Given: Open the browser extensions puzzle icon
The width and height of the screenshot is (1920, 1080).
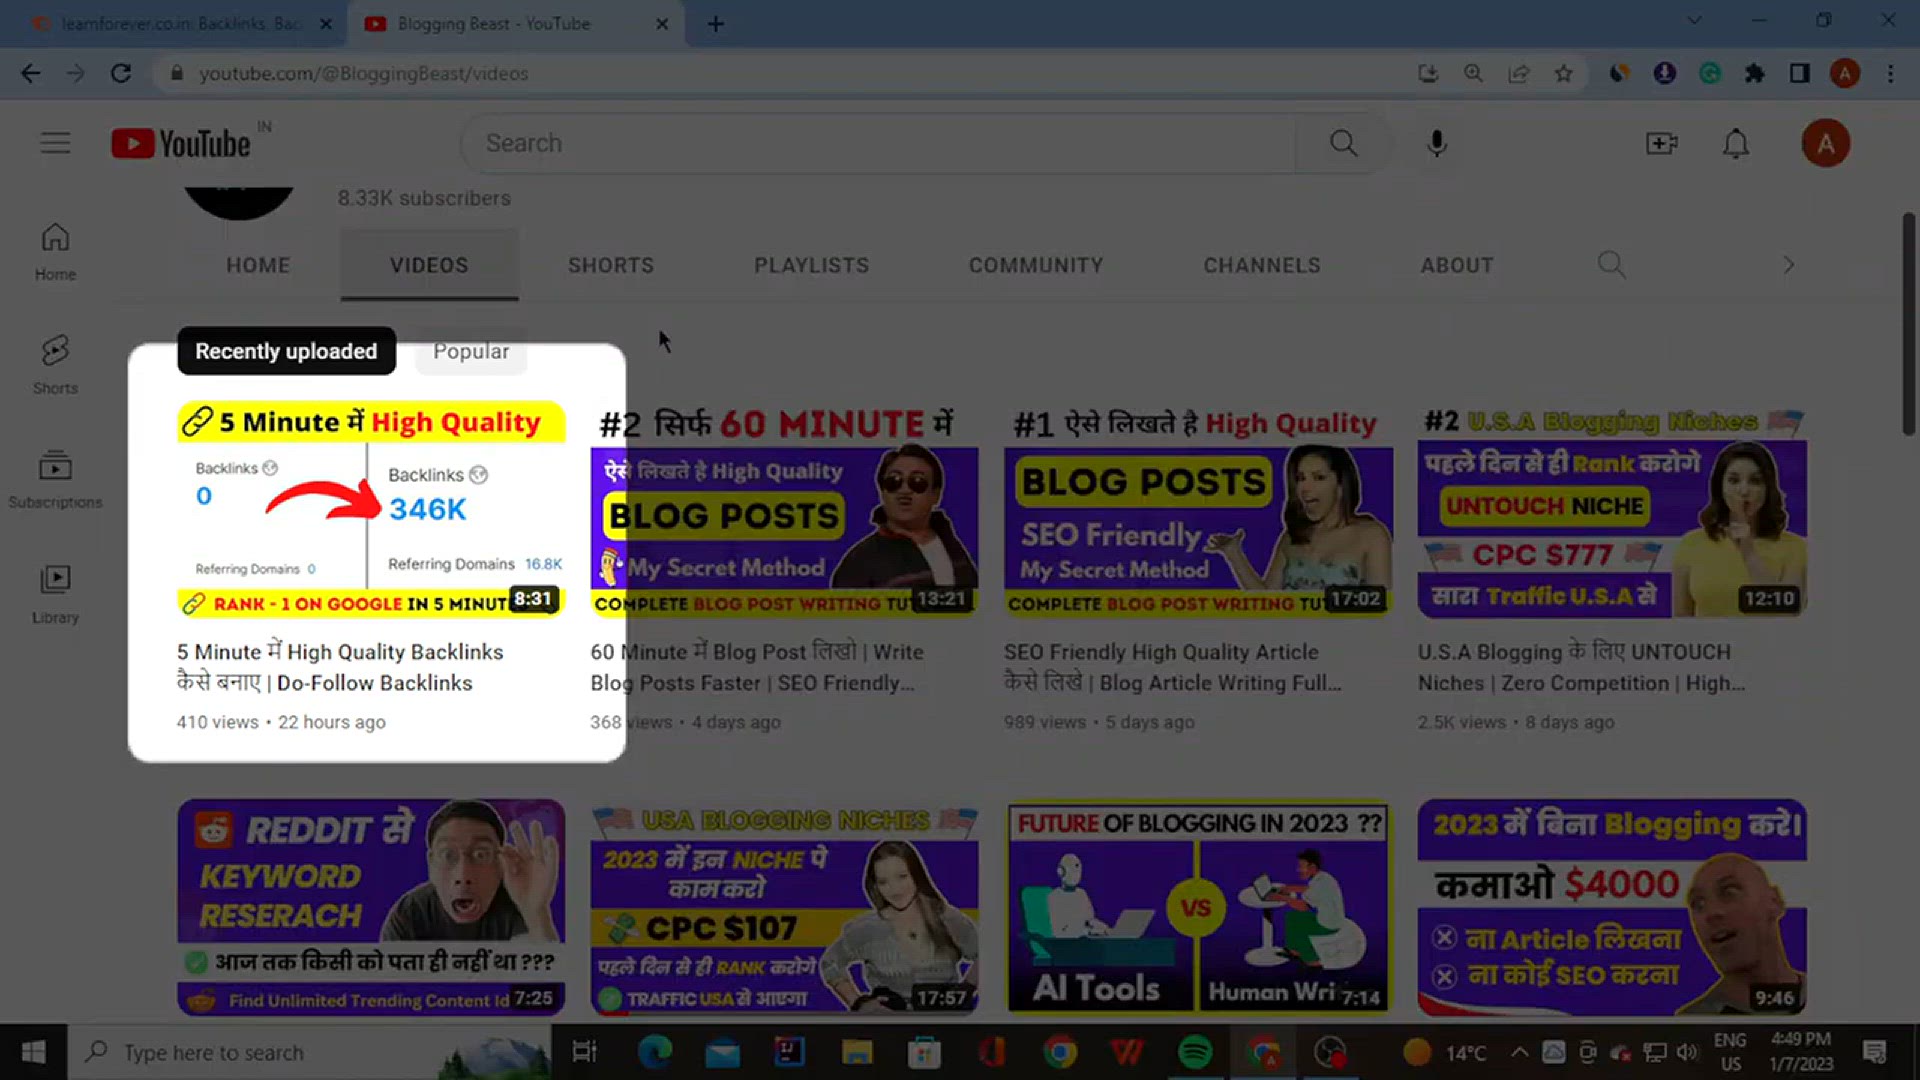Looking at the screenshot, I should pyautogui.click(x=1754, y=73).
